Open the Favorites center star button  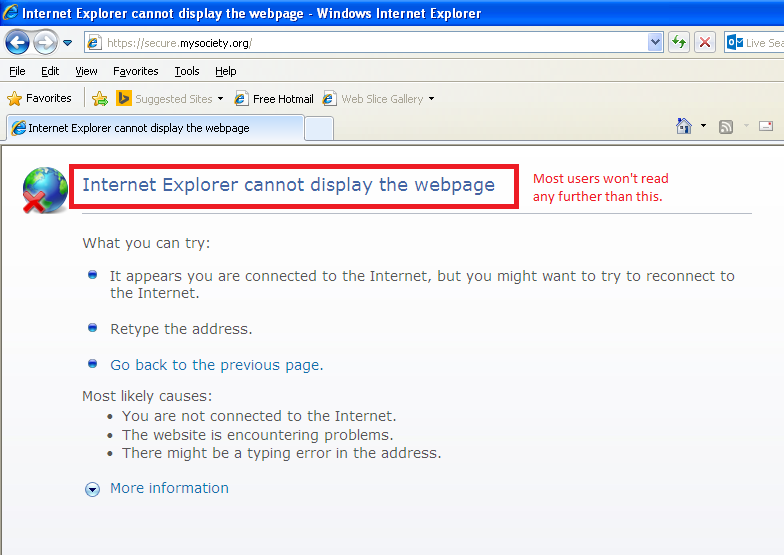[40, 98]
